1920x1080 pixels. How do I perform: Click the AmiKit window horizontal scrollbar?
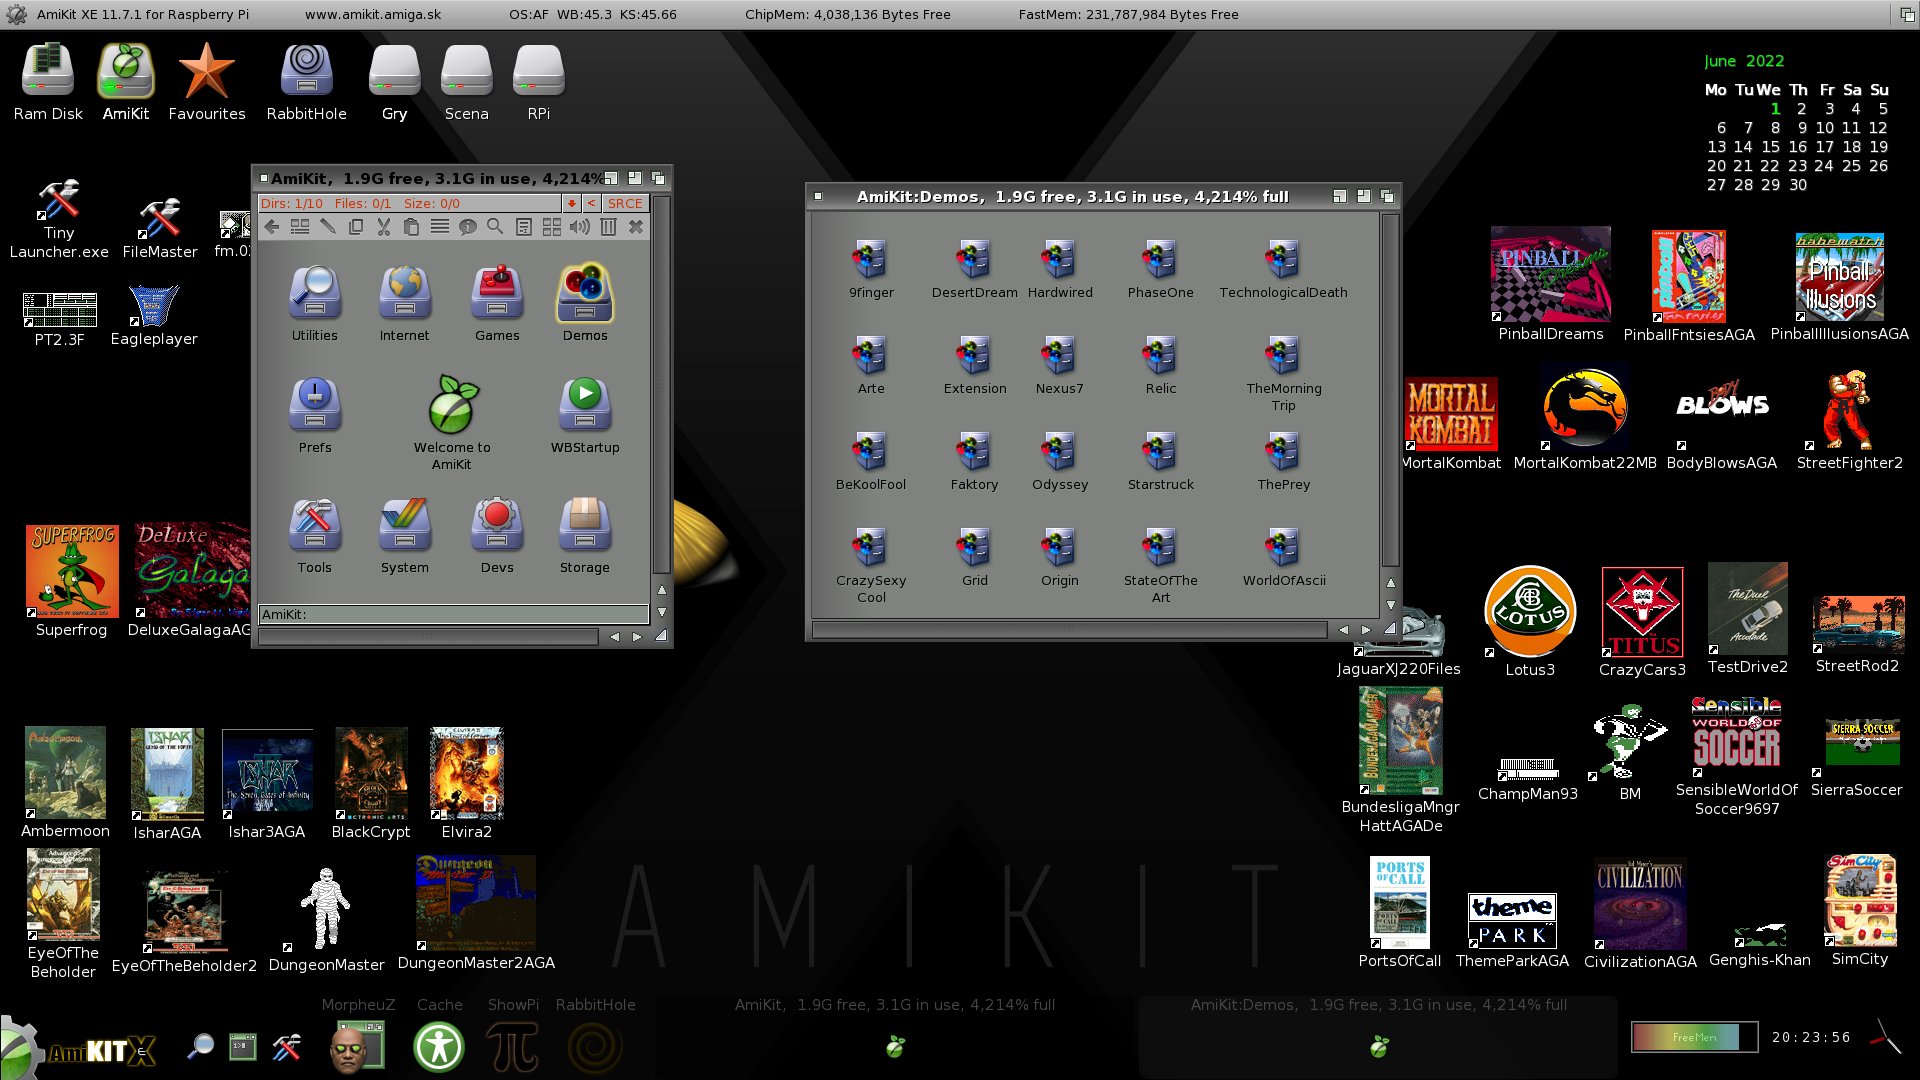click(x=428, y=636)
